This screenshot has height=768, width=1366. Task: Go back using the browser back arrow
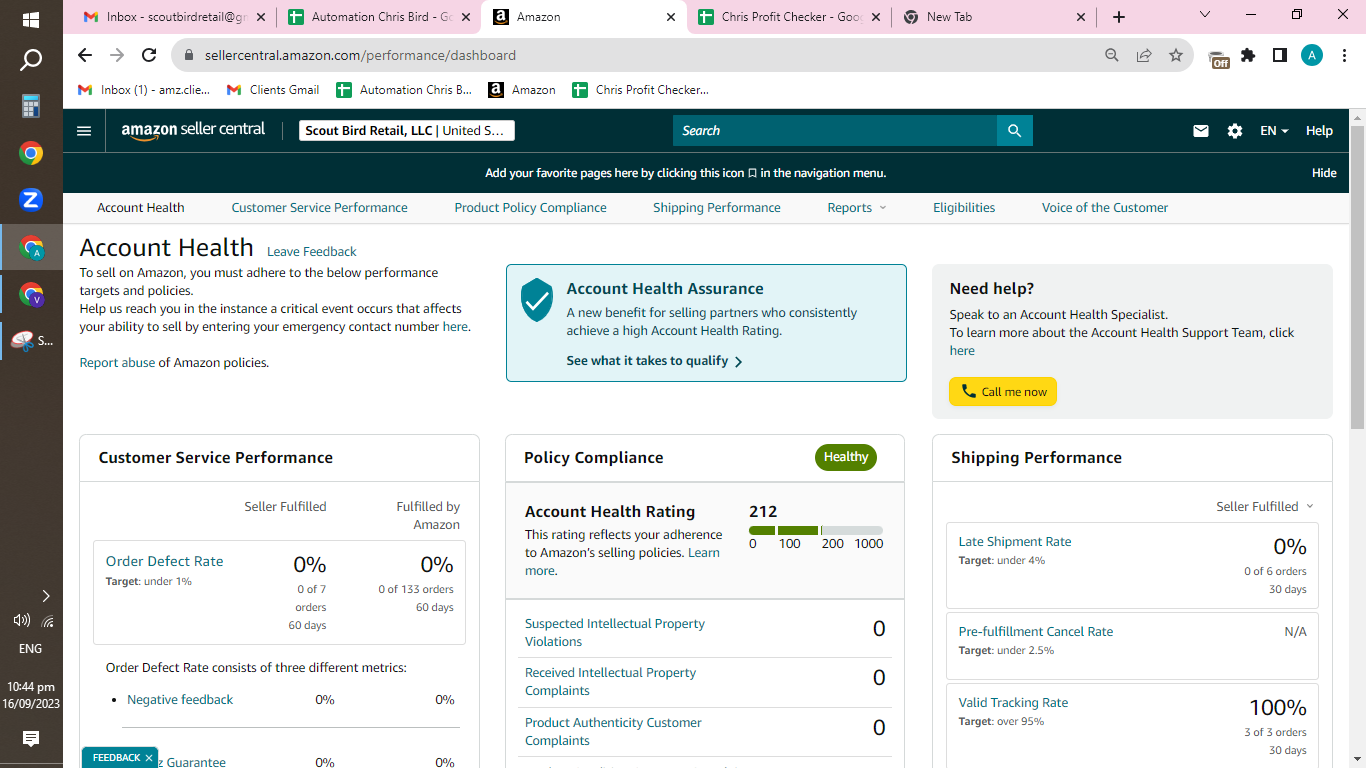(85, 56)
